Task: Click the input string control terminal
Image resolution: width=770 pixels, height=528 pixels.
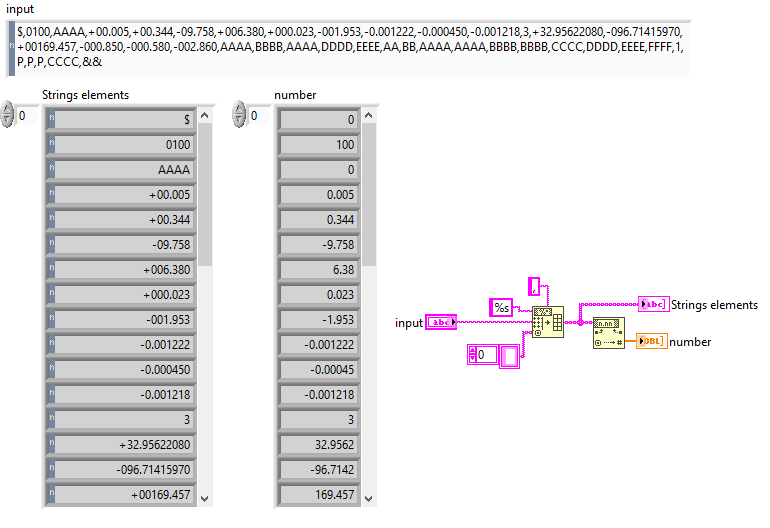Action: (441, 322)
